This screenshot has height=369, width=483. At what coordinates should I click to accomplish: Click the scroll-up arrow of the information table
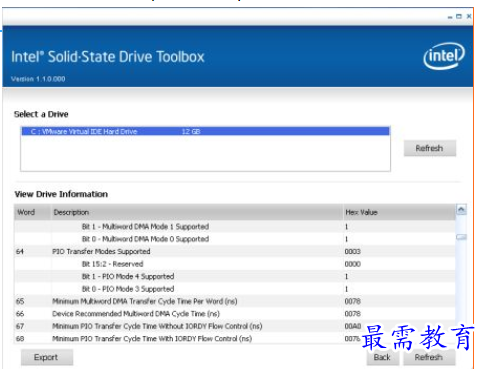point(461,210)
